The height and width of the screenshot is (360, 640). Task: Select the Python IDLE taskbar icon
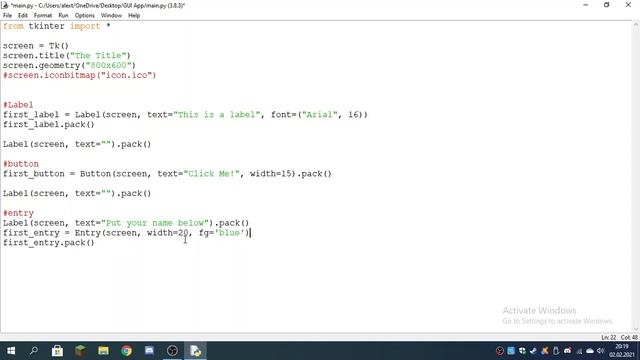(196, 351)
